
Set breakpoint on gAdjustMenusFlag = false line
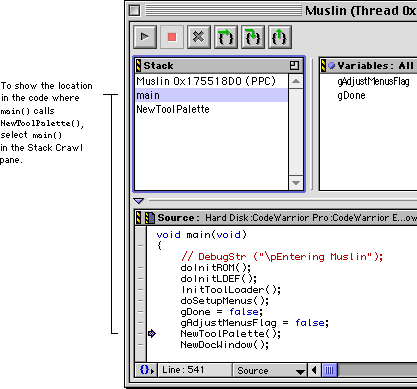(140, 323)
